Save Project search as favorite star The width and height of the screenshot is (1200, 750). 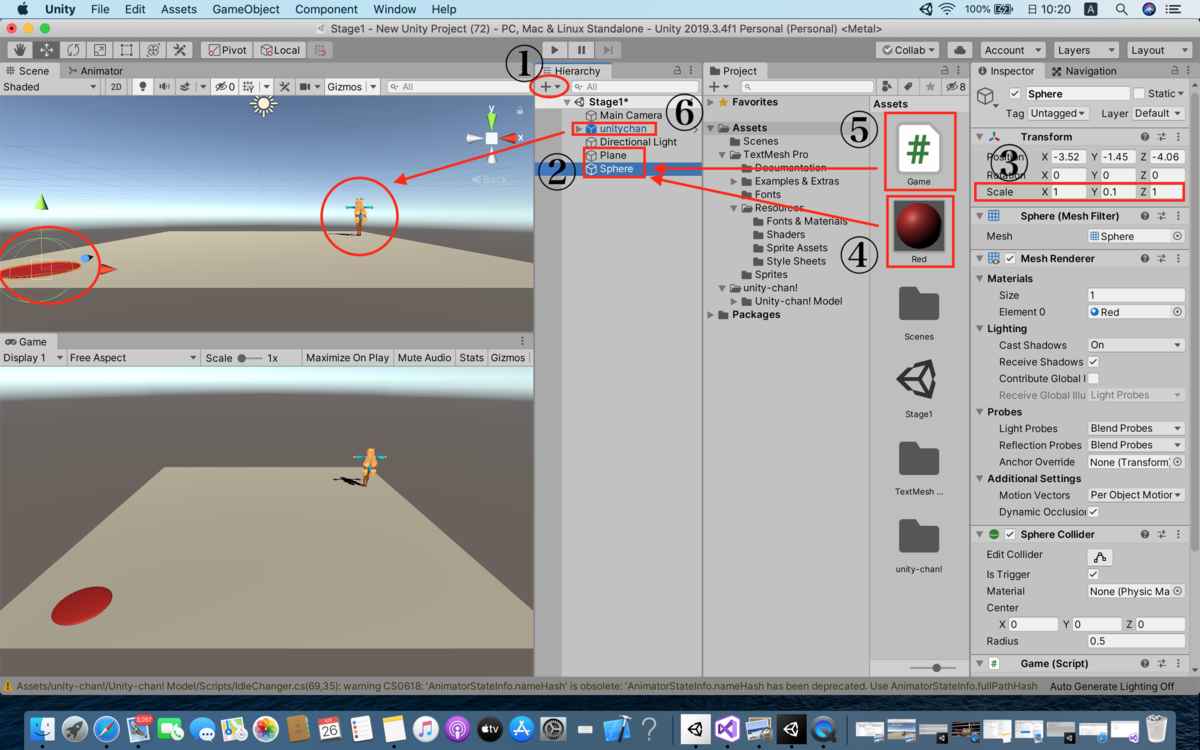pos(930,87)
